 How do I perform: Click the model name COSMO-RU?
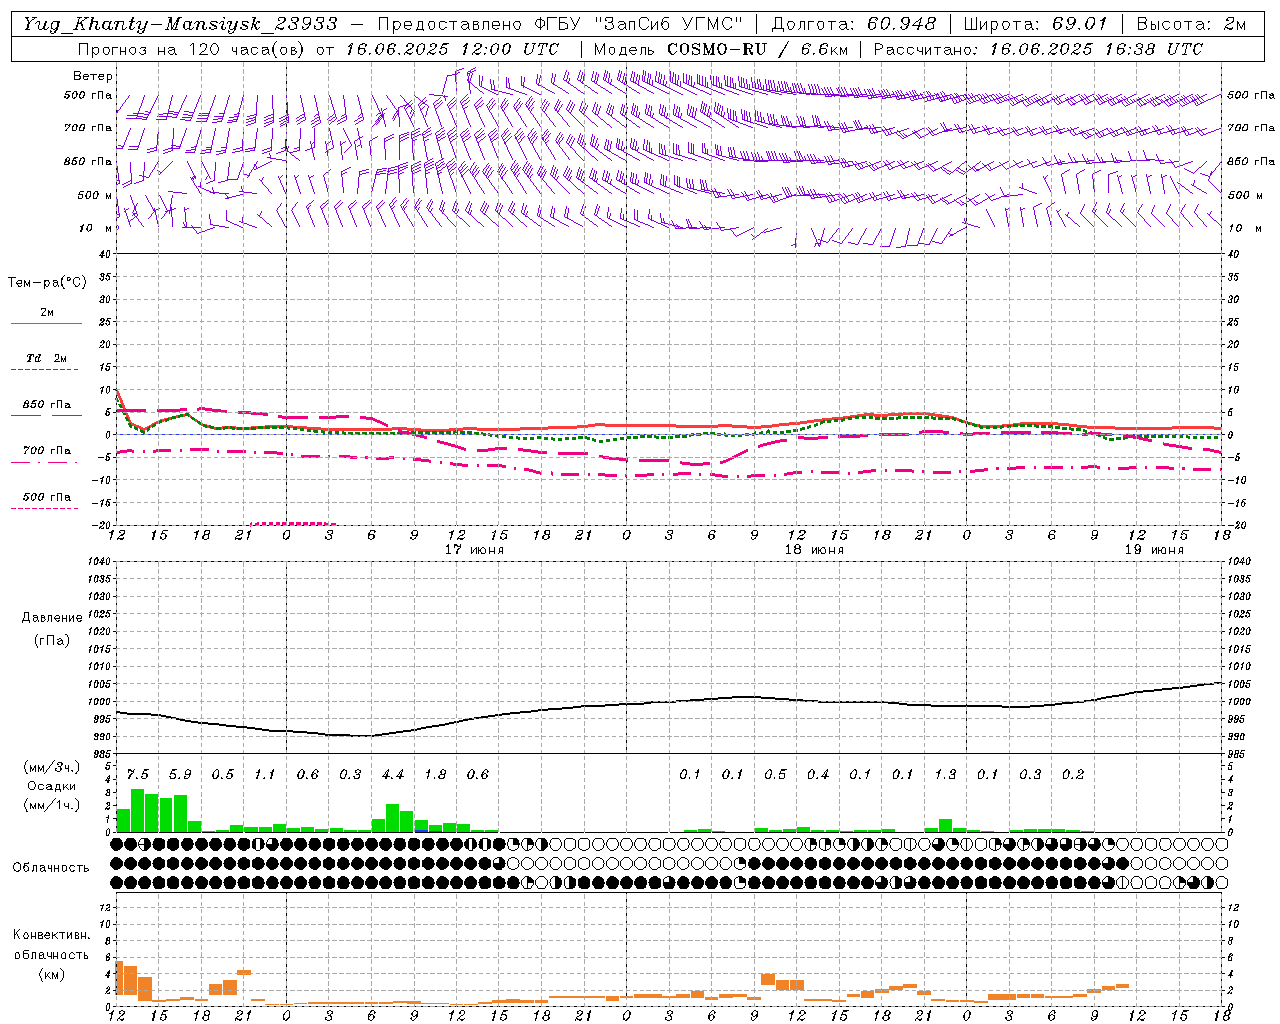pos(717,49)
